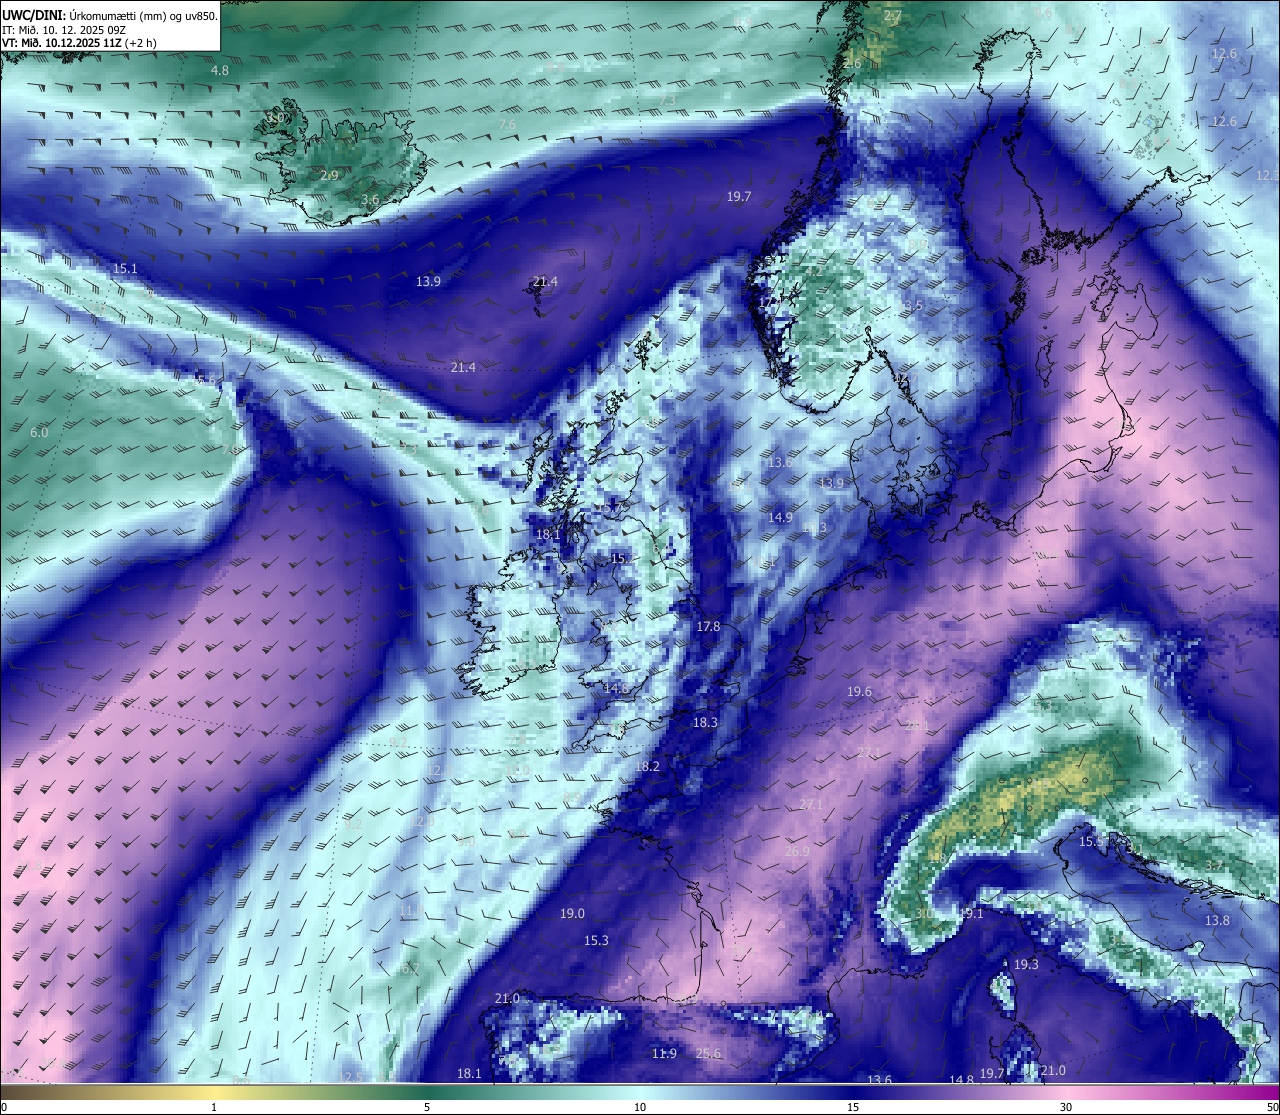
Task: Click the 10 tick on color scale
Action: click(x=640, y=1107)
